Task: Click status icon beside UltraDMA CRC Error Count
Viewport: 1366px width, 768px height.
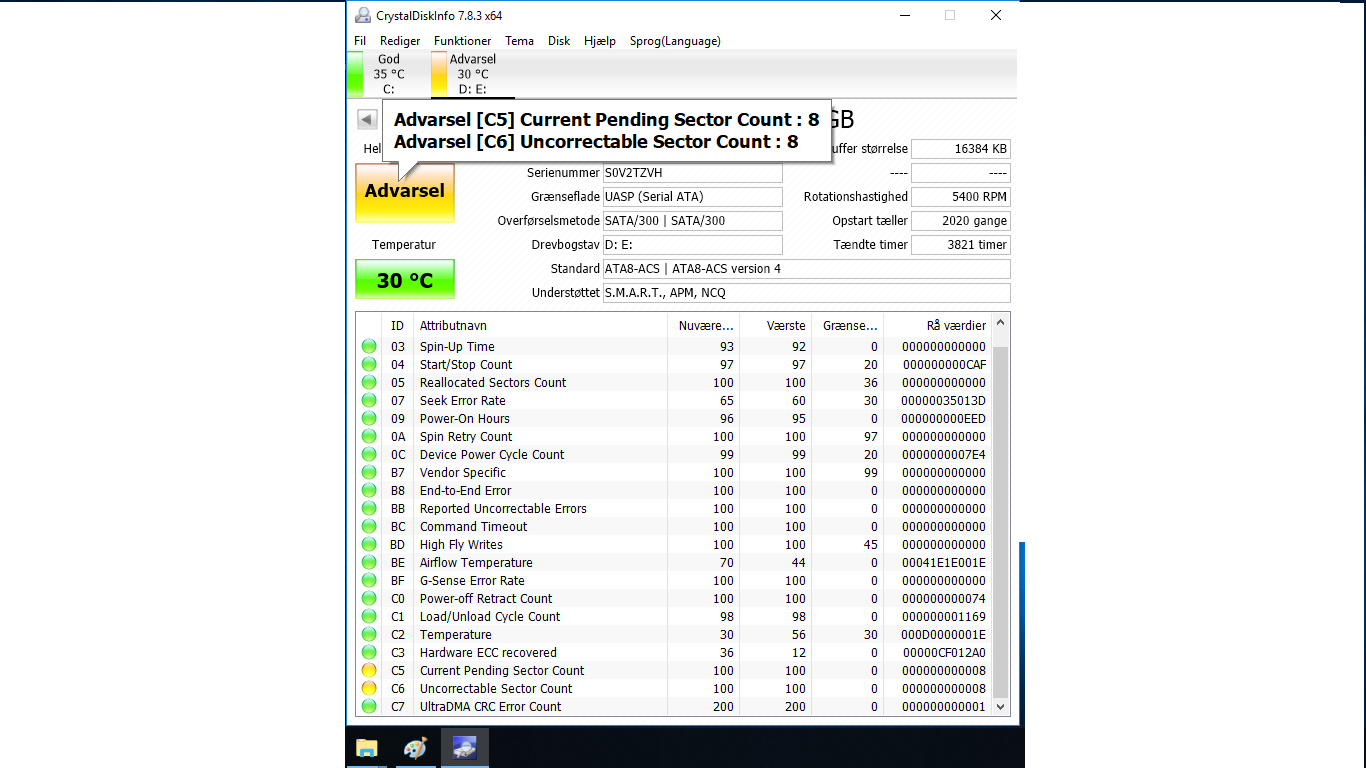Action: [369, 707]
